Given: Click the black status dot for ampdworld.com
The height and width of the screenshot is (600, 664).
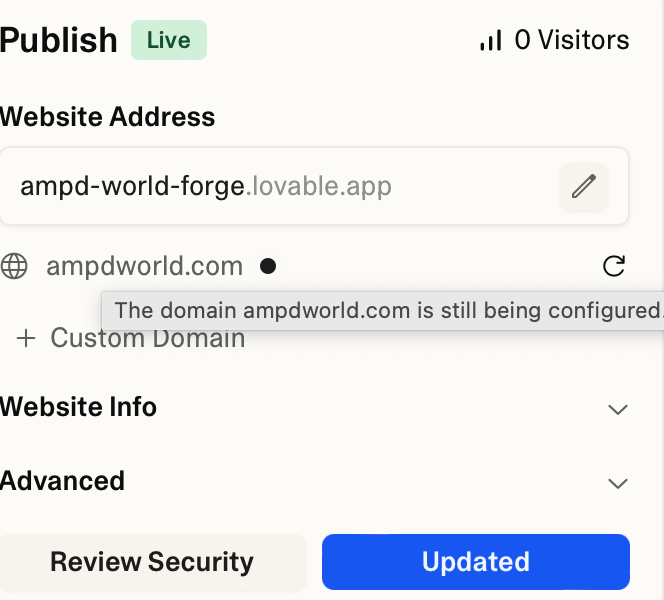Looking at the screenshot, I should 268,266.
